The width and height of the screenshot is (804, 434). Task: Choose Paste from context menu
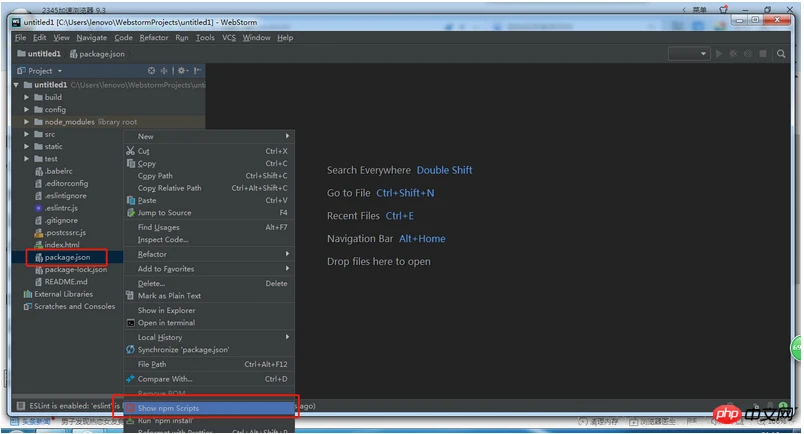click(x=209, y=200)
